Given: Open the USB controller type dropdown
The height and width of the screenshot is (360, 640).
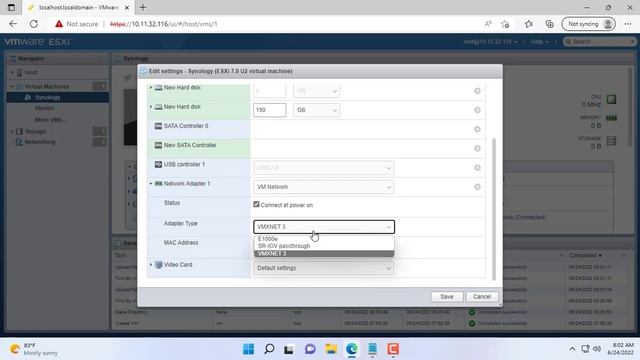Looking at the screenshot, I should point(324,168).
